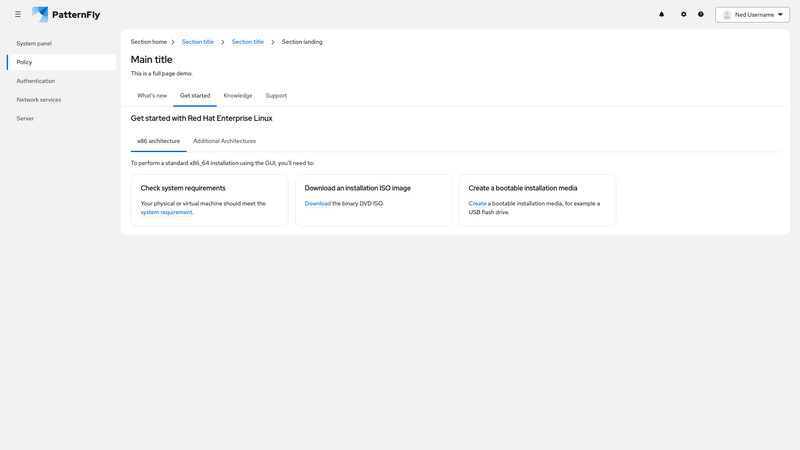Click the Section landing breadcrumb text
The image size is (800, 450).
[302, 42]
